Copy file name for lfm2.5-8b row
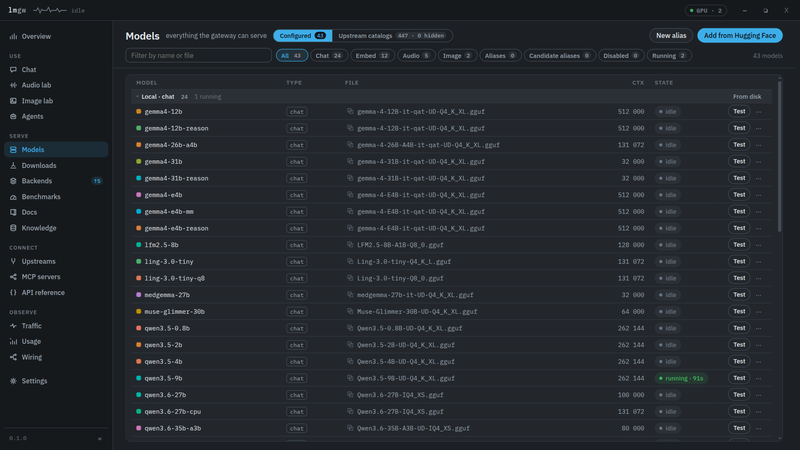 pyautogui.click(x=350, y=244)
